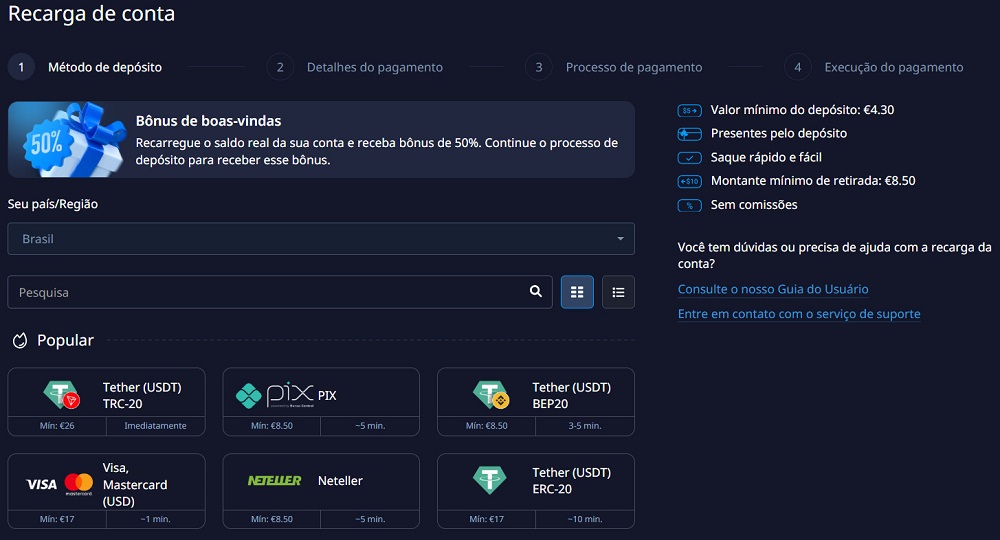This screenshot has height=540, width=1000.
Task: Click the minimum withdrawal $10 icon
Action: [x=689, y=181]
